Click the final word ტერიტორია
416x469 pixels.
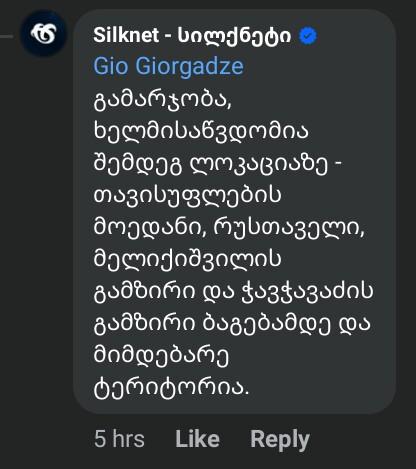coord(171,388)
